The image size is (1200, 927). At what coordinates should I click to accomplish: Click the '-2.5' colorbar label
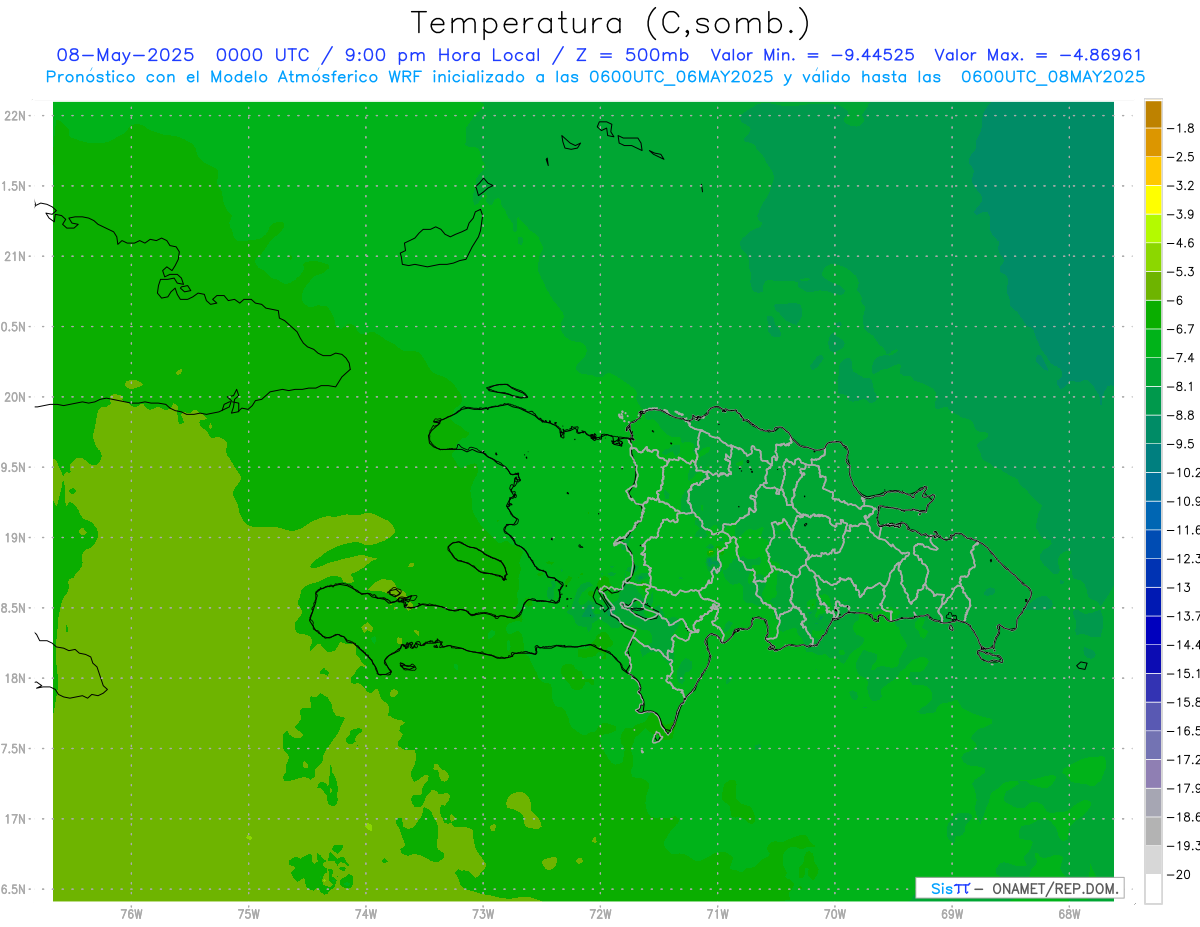tap(1182, 157)
